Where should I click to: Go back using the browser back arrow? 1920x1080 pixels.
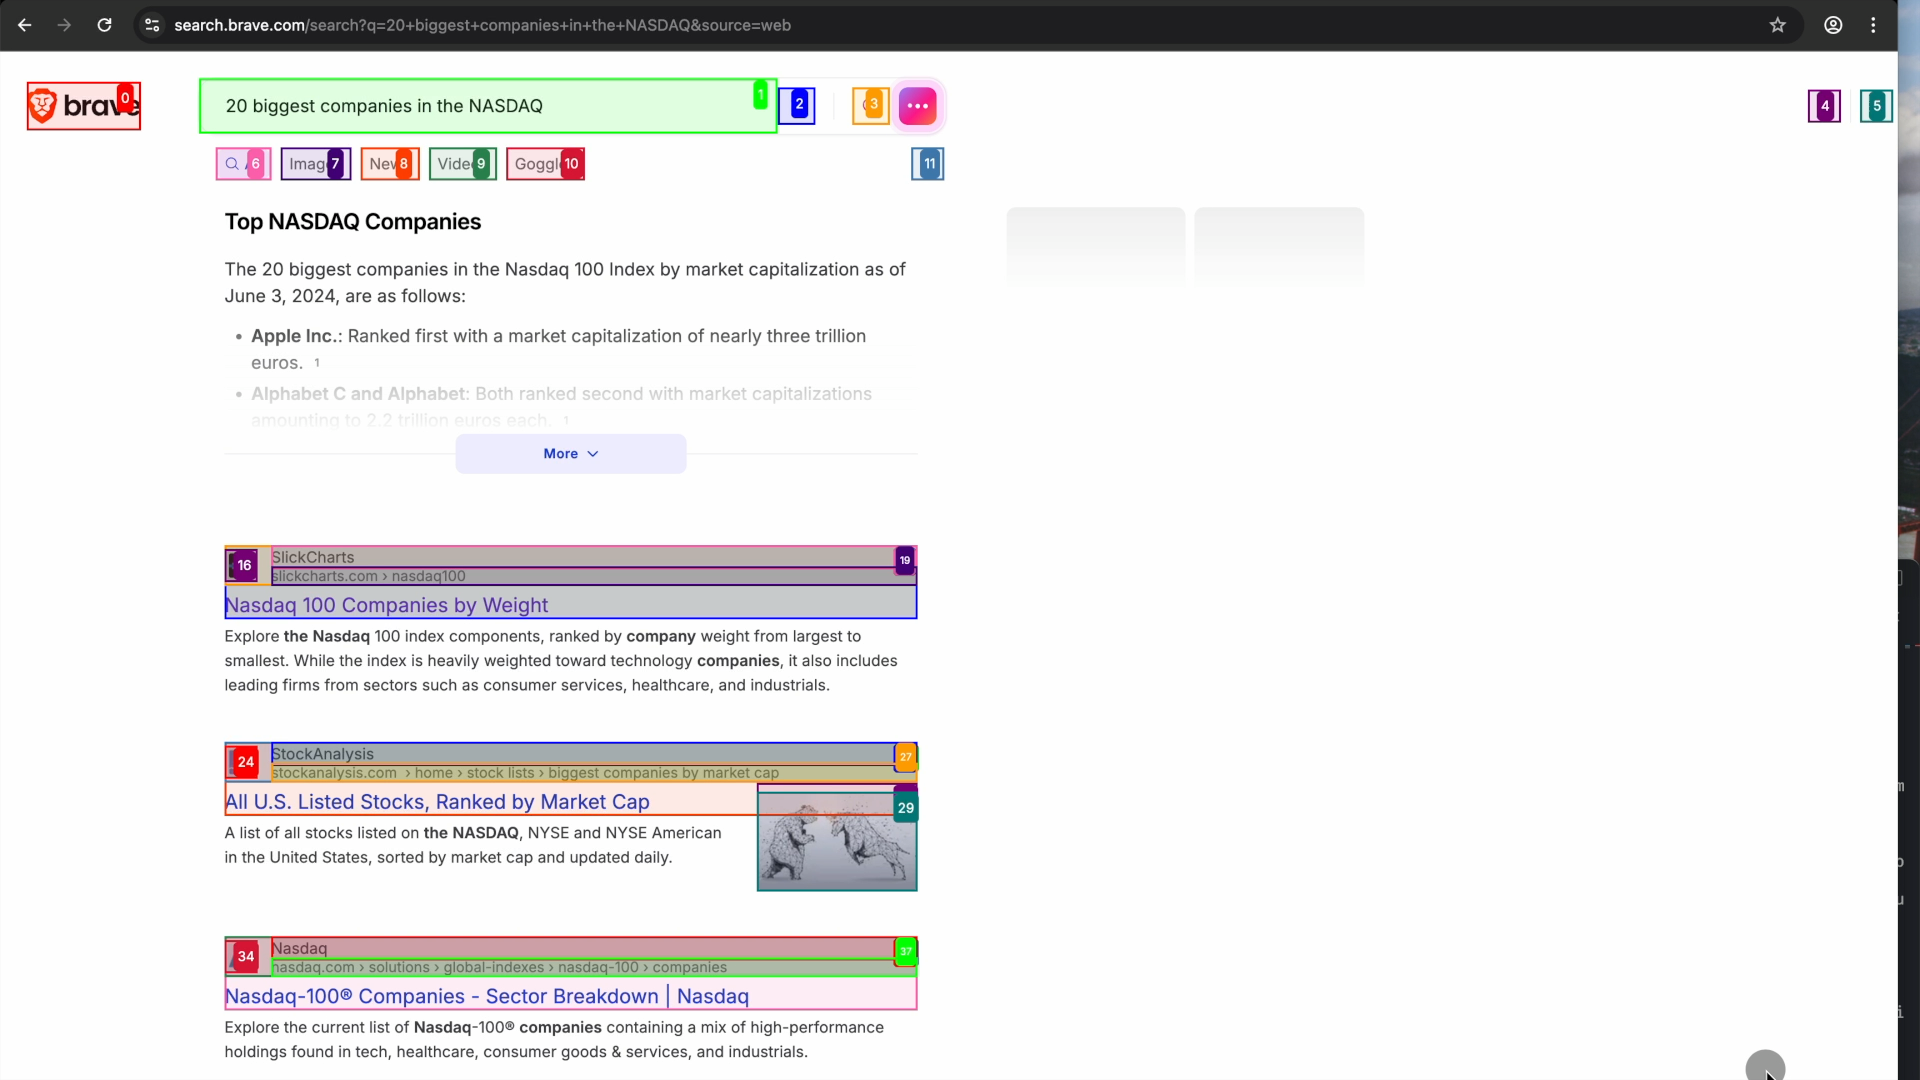tap(25, 25)
